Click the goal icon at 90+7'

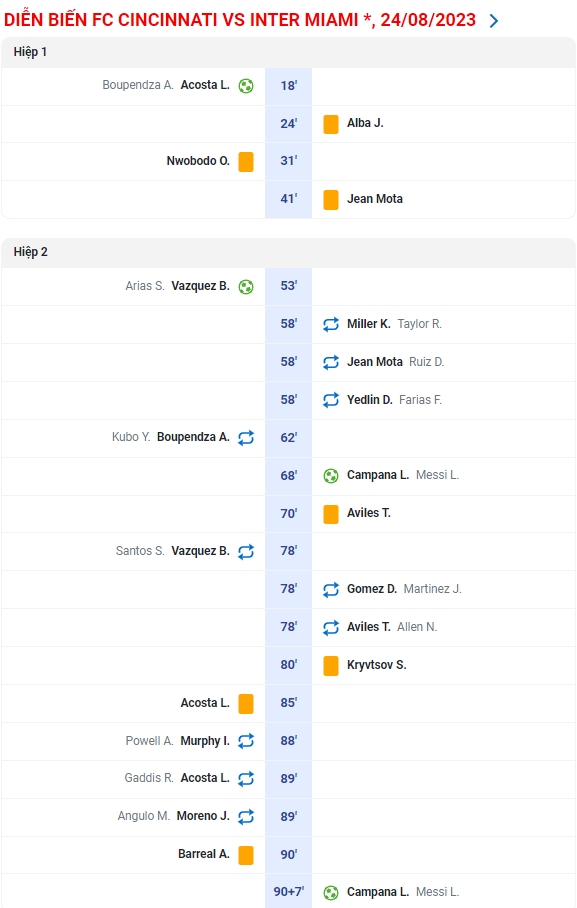[x=331, y=893]
